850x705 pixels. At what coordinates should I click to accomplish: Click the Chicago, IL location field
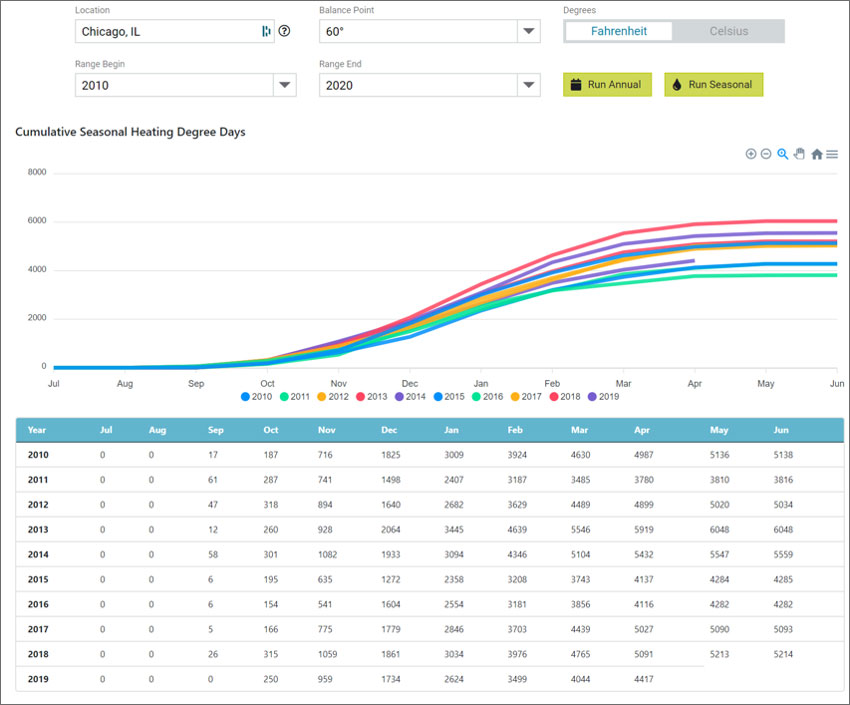(x=175, y=31)
